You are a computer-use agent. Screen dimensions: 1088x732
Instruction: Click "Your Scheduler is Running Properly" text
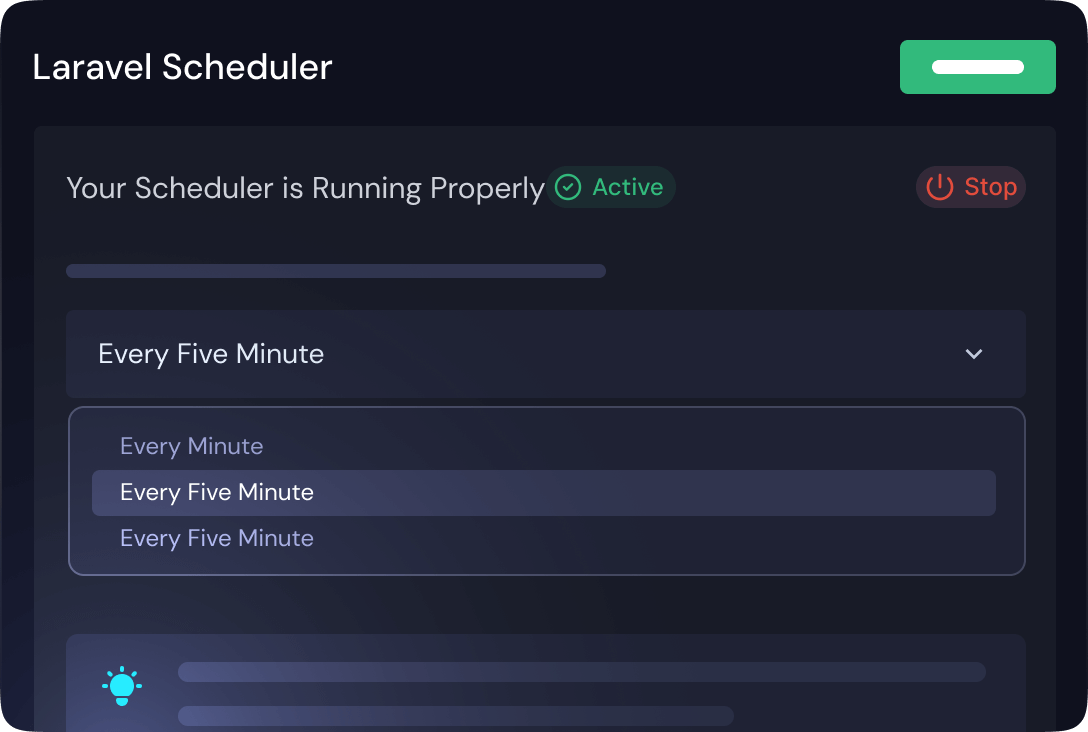305,188
